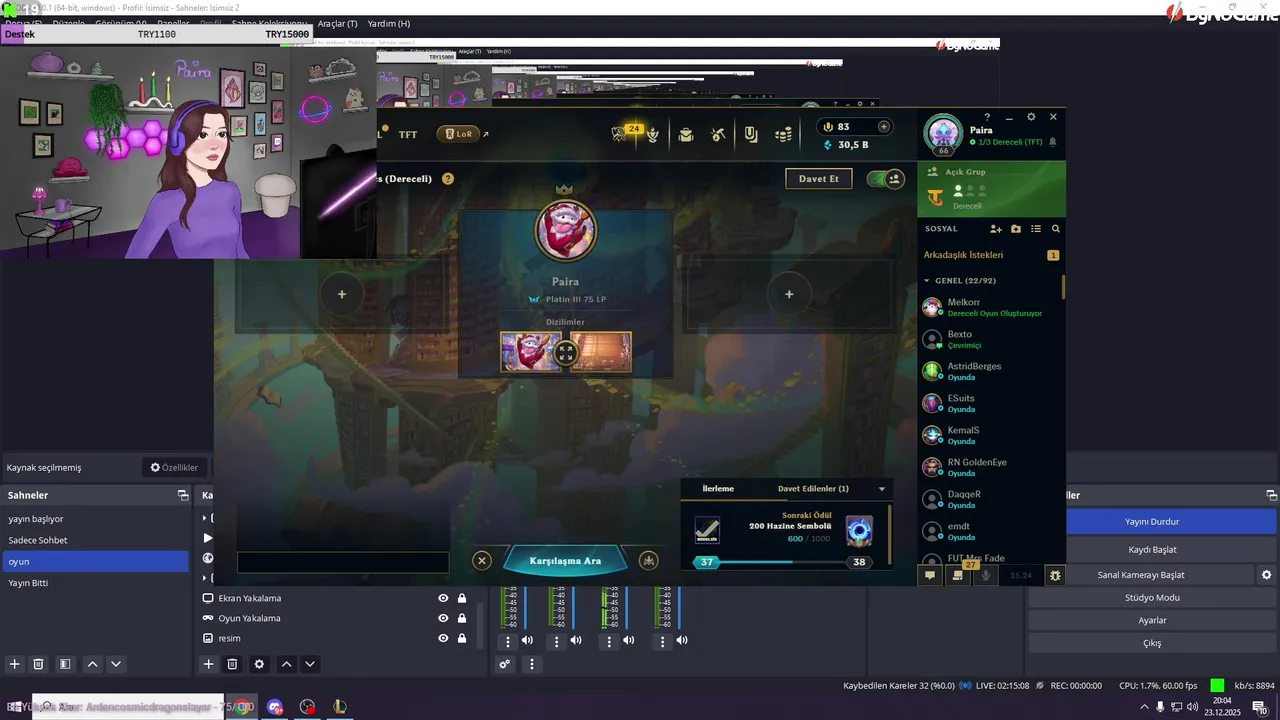Click the Davet Et button

point(819,179)
